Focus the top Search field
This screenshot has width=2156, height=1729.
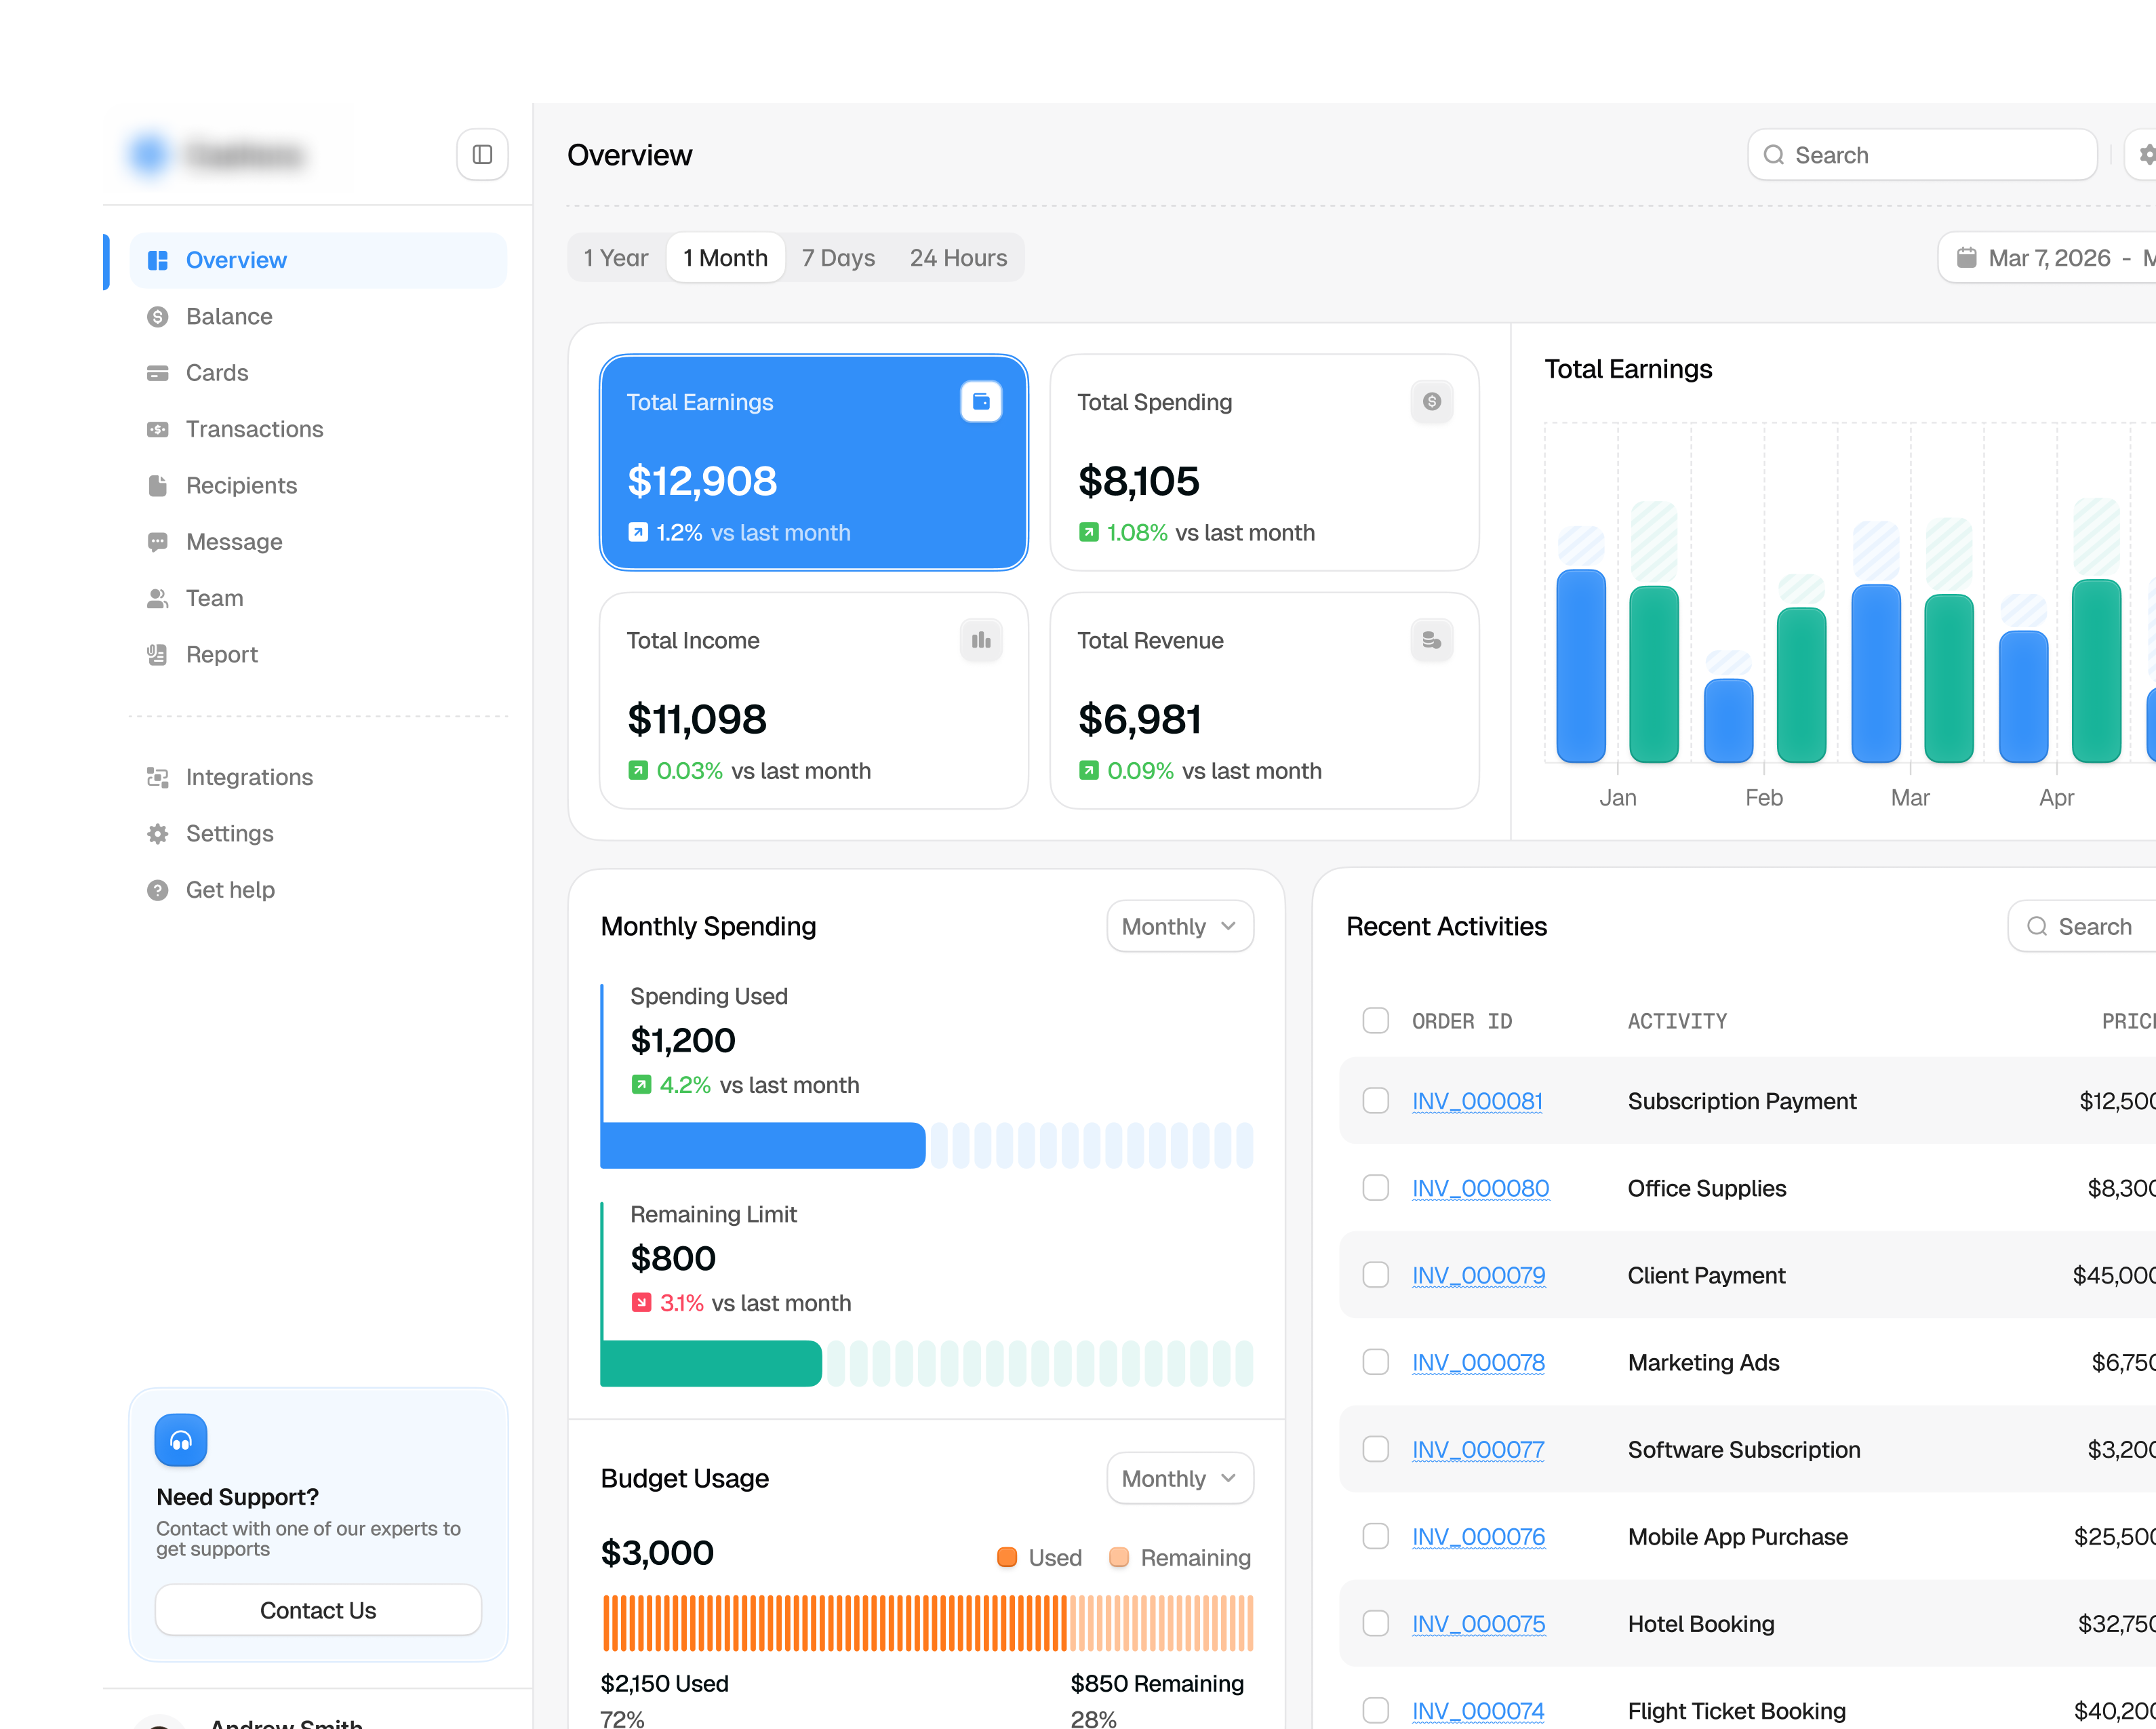1922,155
